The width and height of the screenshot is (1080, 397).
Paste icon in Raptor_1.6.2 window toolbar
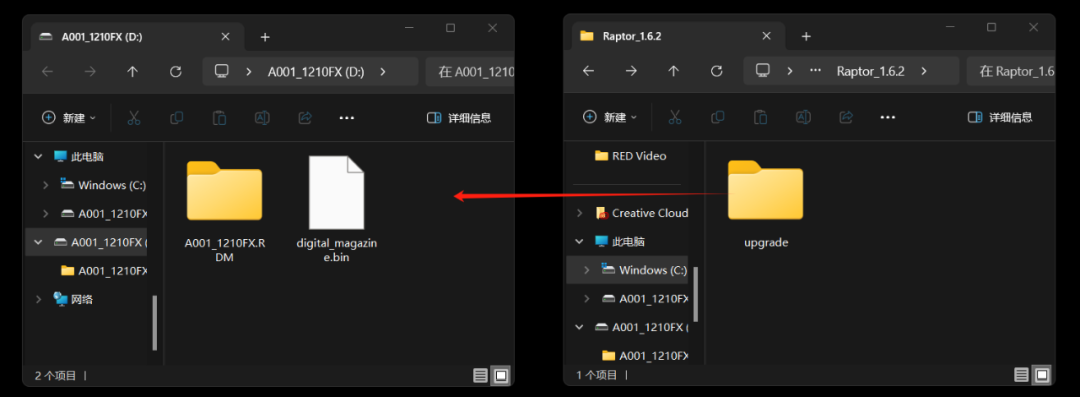[x=760, y=118]
